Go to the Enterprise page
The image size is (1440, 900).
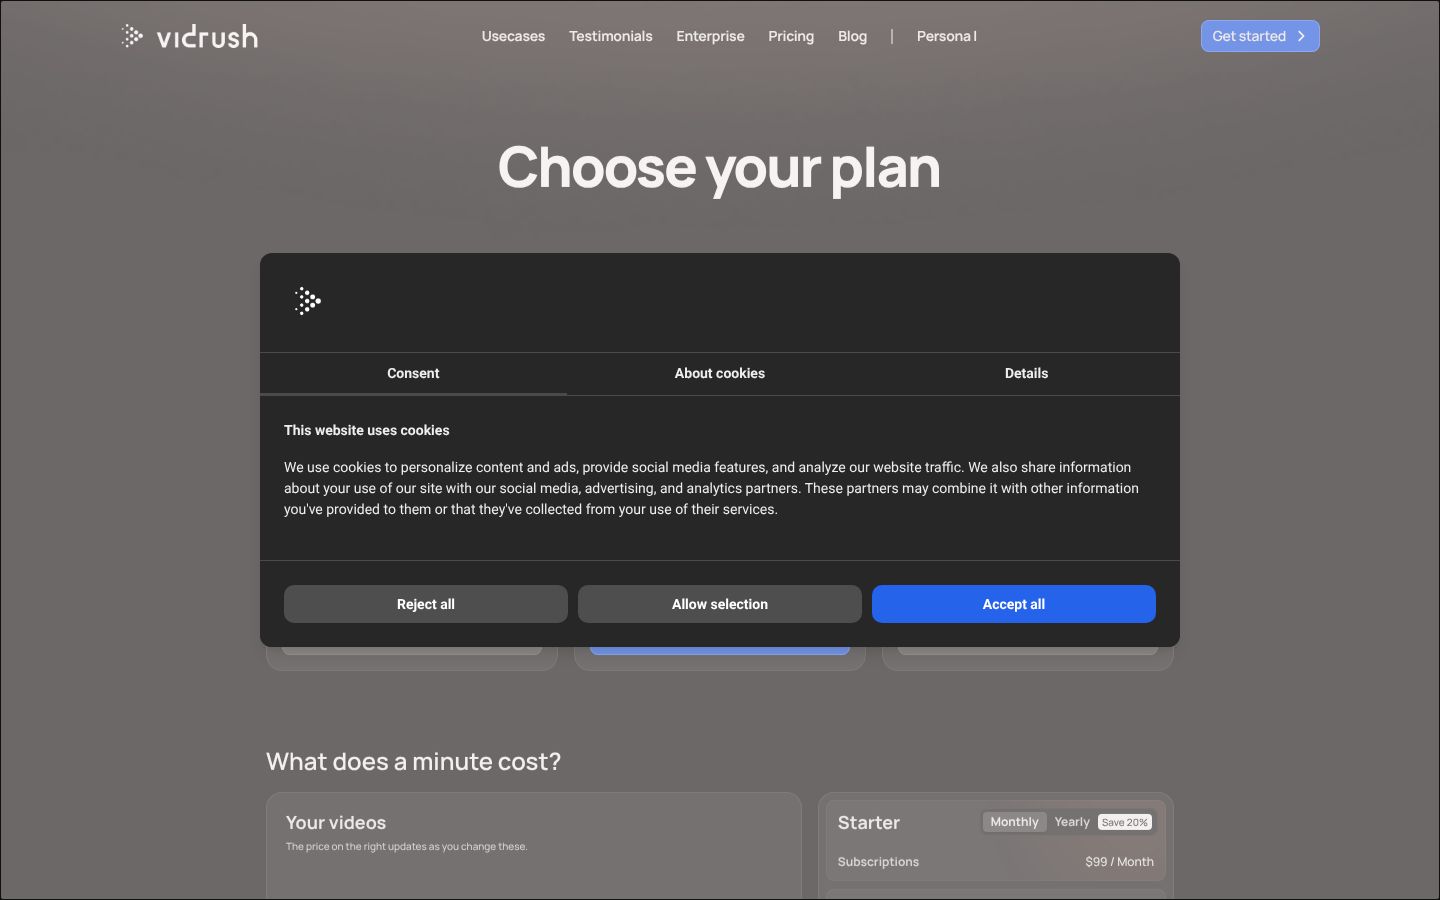pyautogui.click(x=710, y=36)
